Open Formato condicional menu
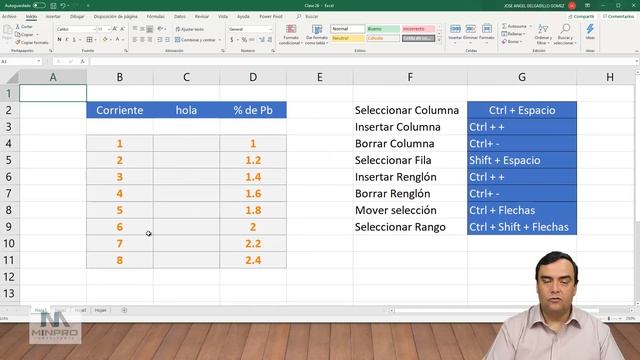Image resolution: width=640 pixels, height=360 pixels. coord(291,34)
